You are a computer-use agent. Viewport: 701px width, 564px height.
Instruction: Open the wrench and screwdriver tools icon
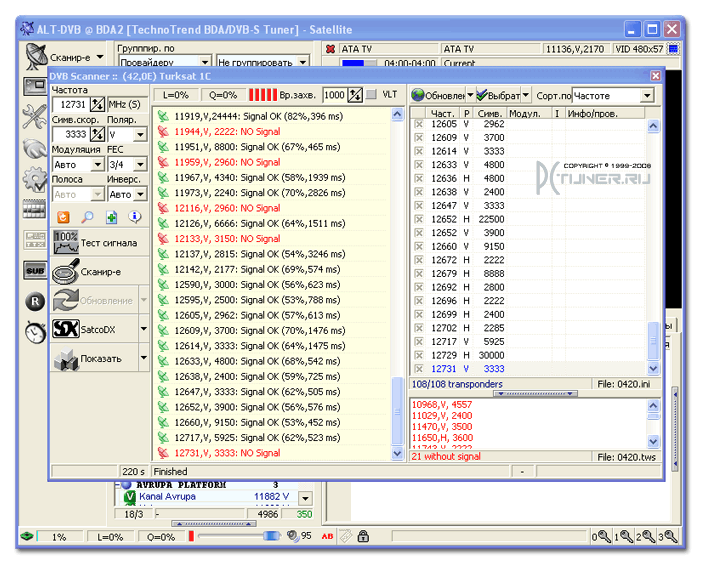coord(34,117)
